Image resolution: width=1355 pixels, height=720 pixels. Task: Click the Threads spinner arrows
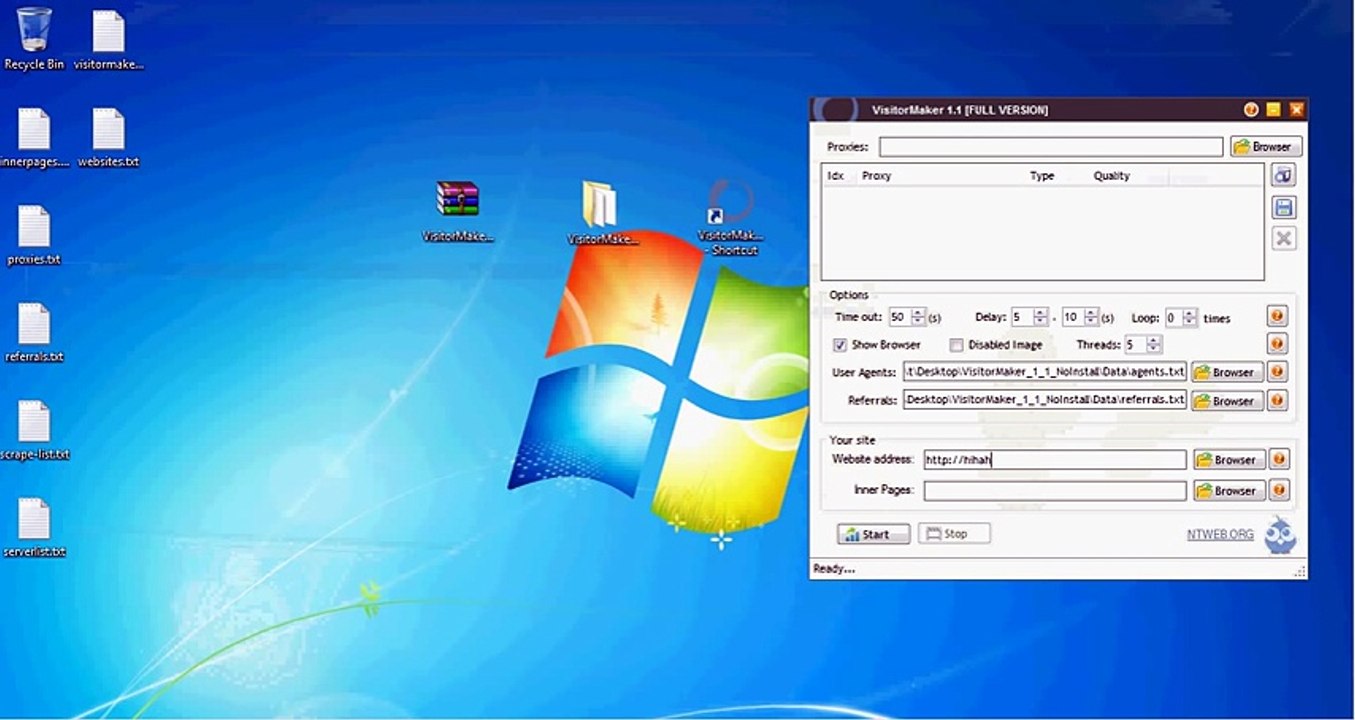pyautogui.click(x=1154, y=344)
